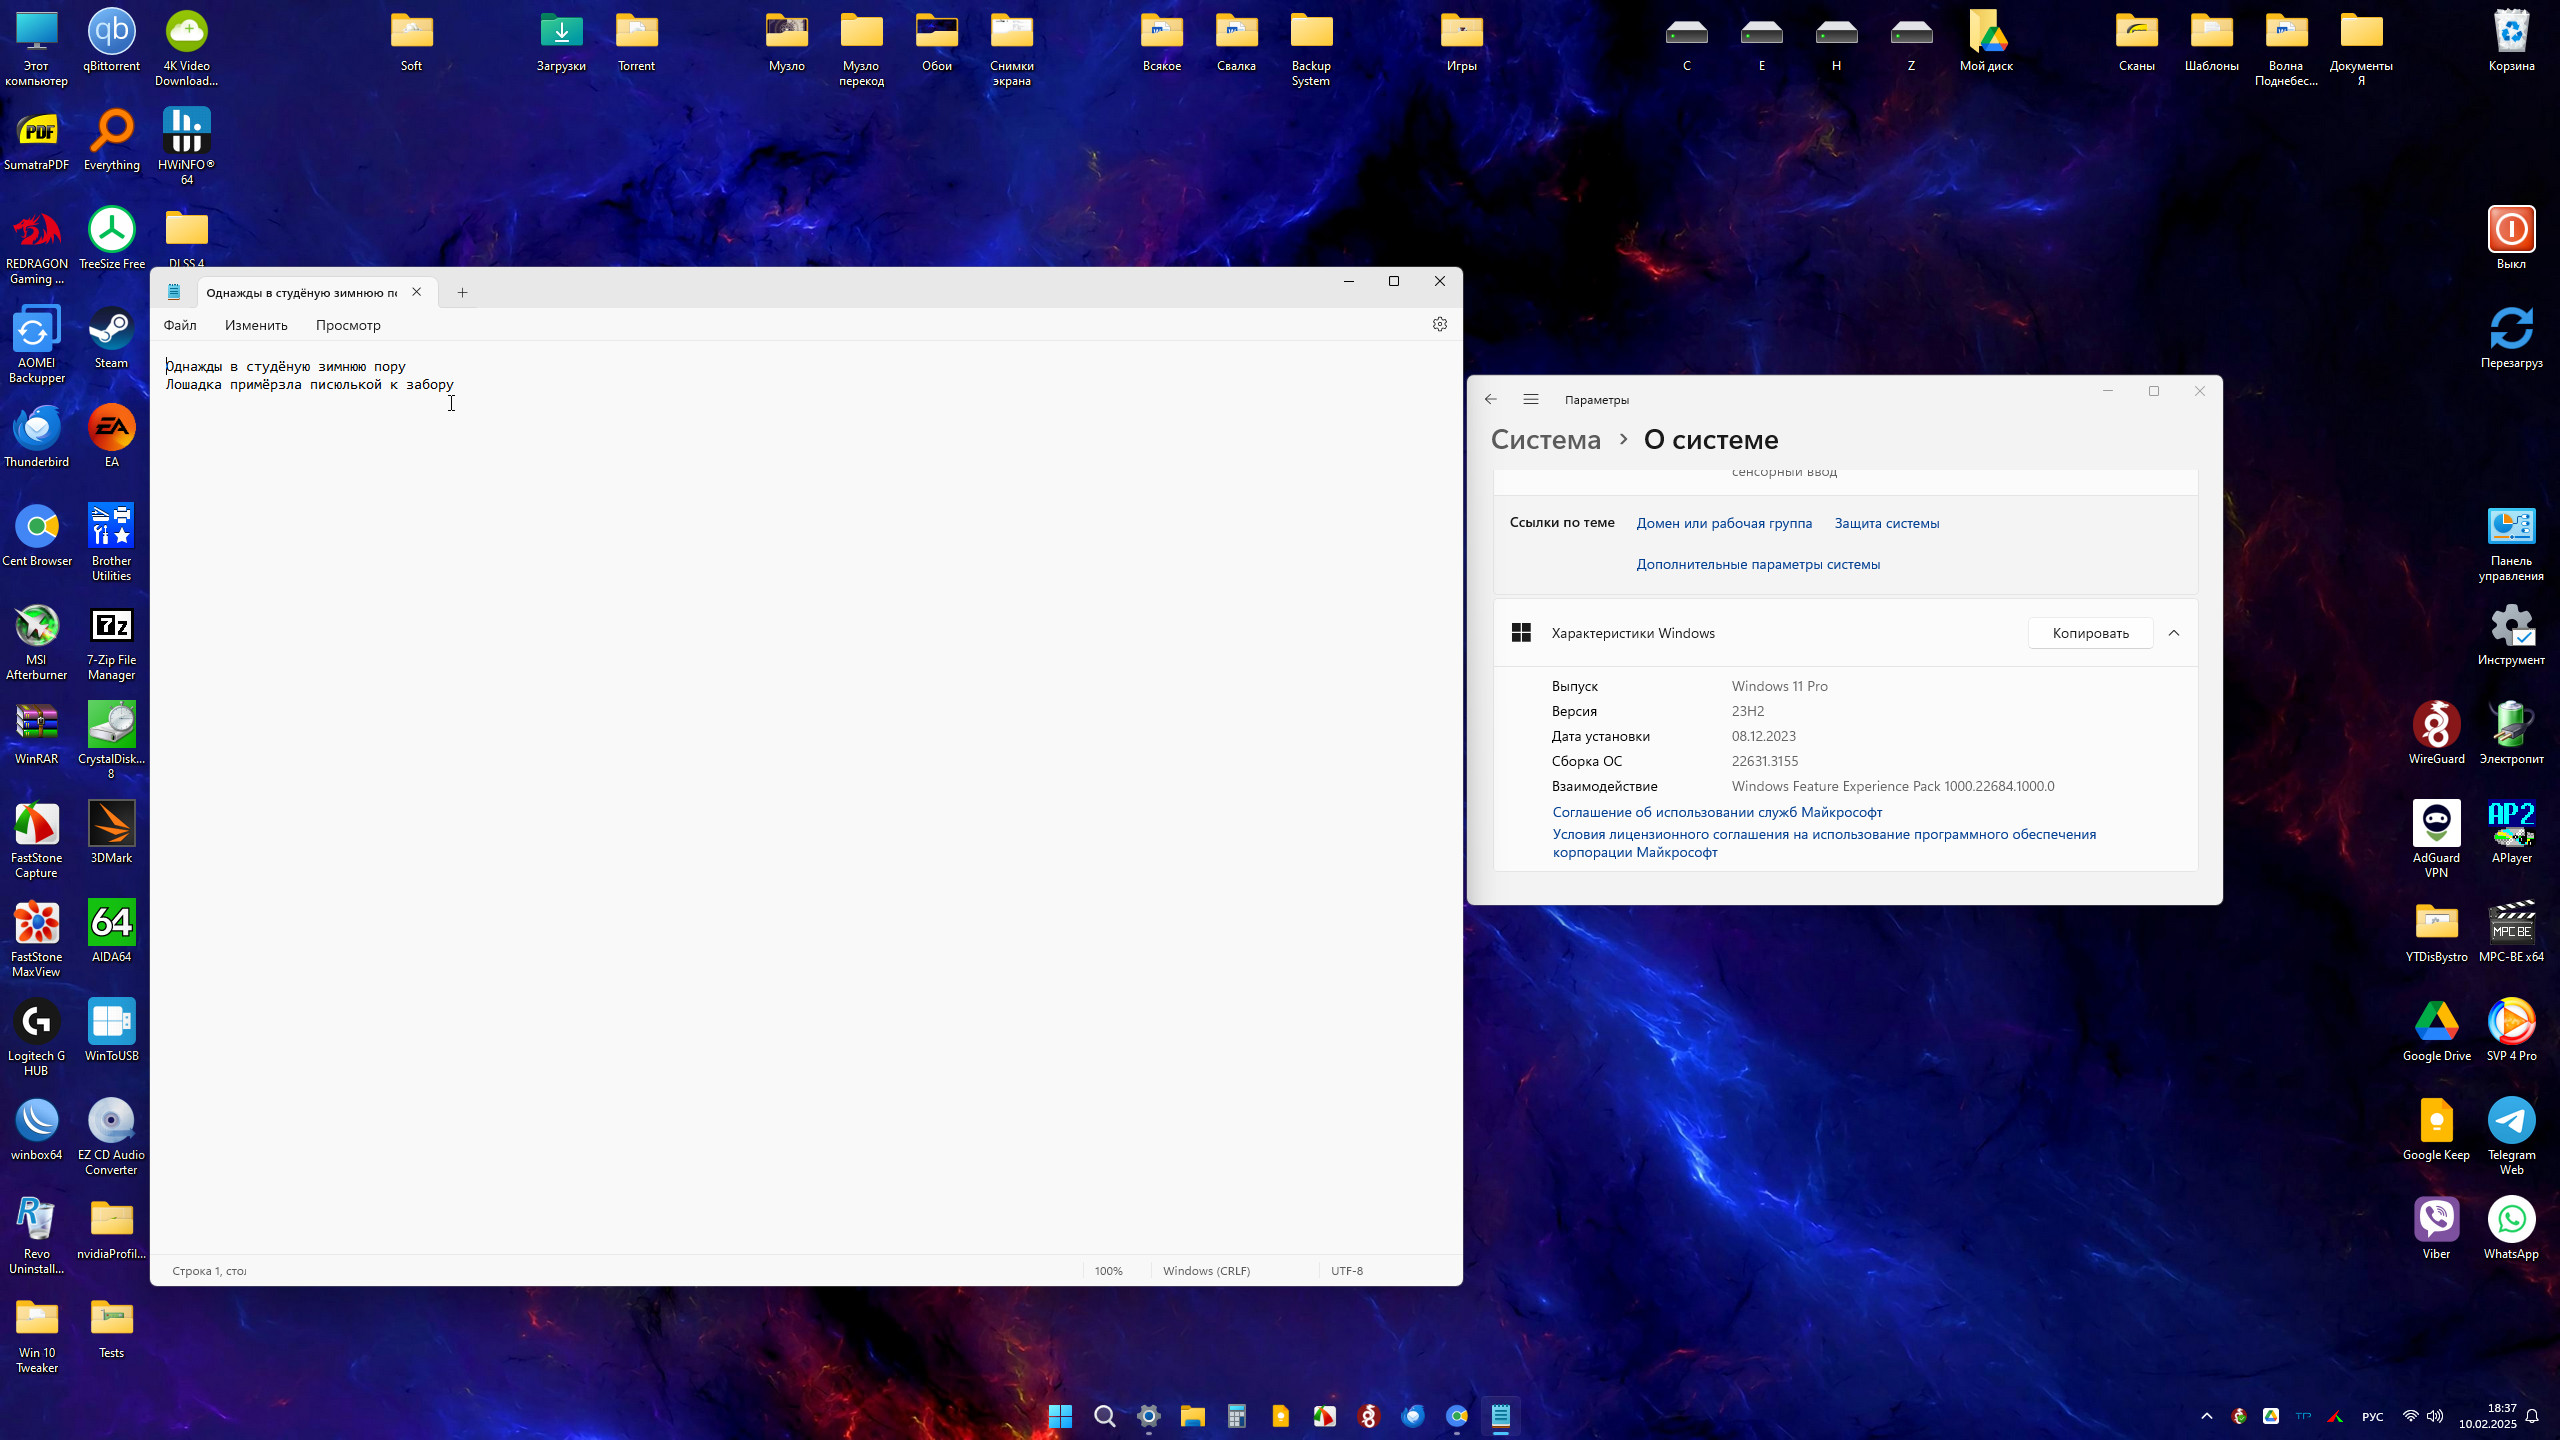This screenshot has height=1440, width=2560.
Task: Open the Просмотр menu in Notepad
Action: coord(348,325)
